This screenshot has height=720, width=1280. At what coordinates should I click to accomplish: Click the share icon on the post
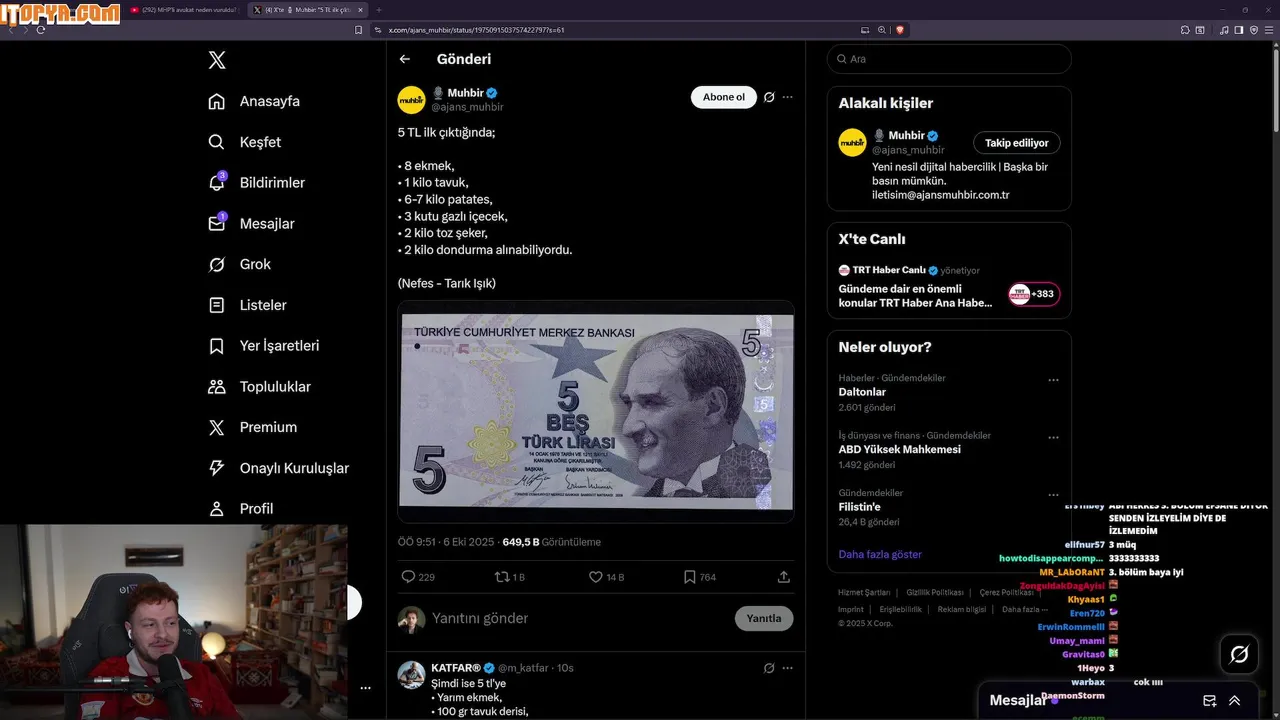(784, 577)
